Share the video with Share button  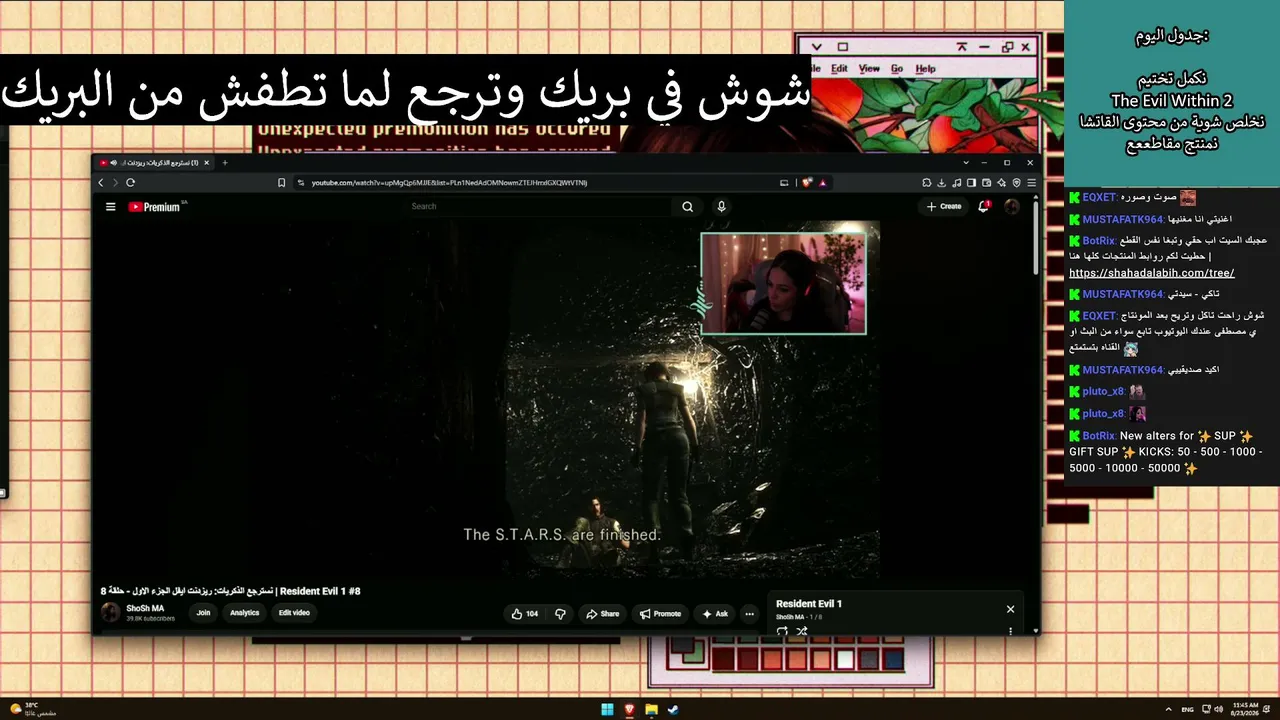pyautogui.click(x=602, y=614)
